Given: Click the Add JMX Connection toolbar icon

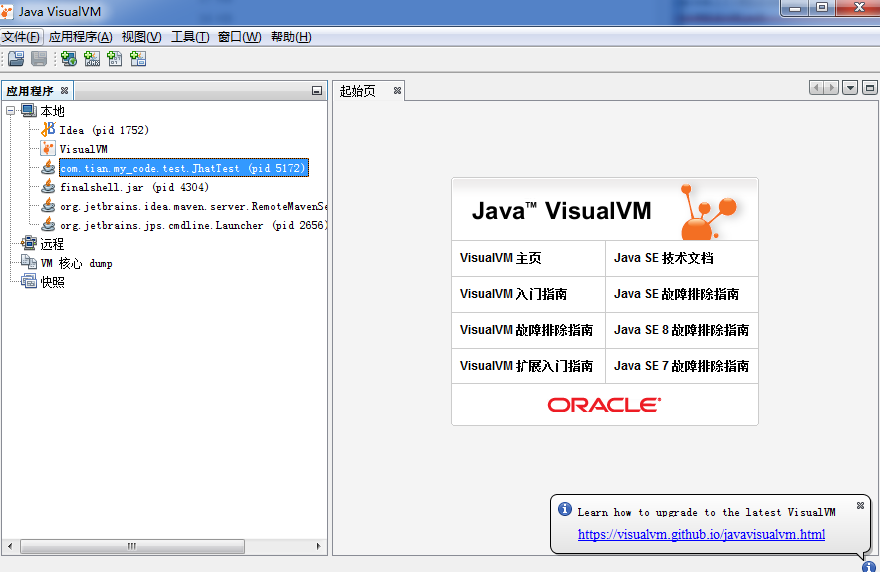Looking at the screenshot, I should point(92,59).
